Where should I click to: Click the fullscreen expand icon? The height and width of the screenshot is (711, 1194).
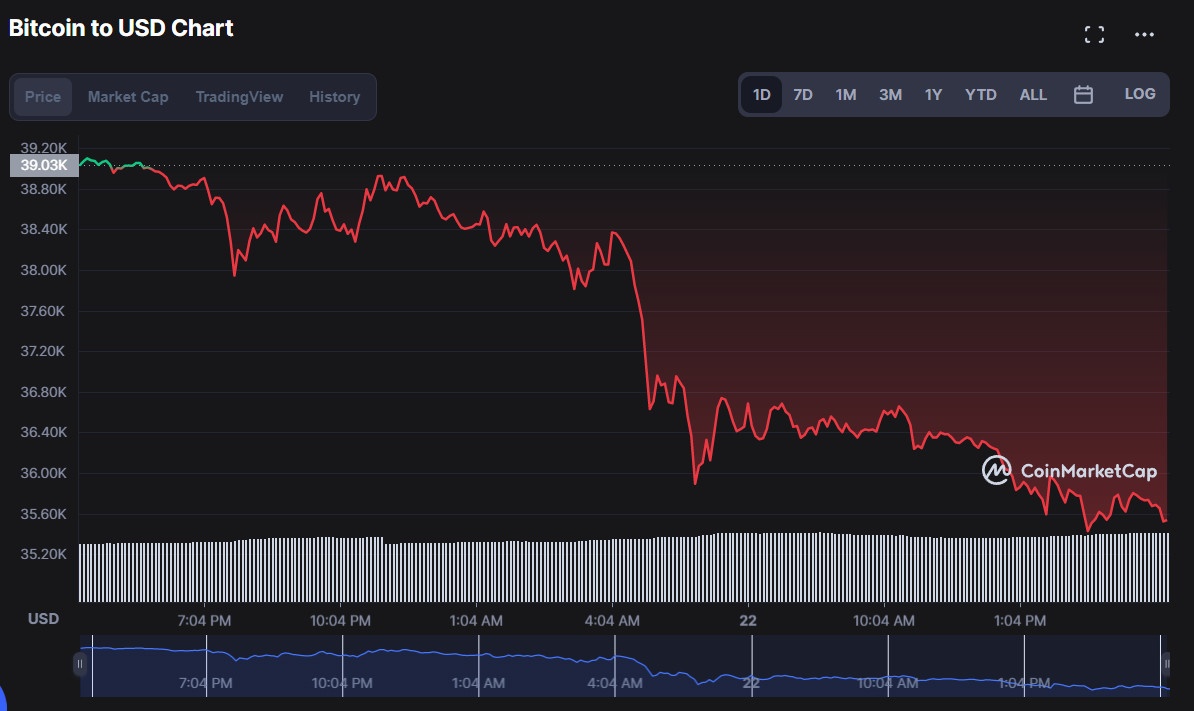[x=1094, y=35]
